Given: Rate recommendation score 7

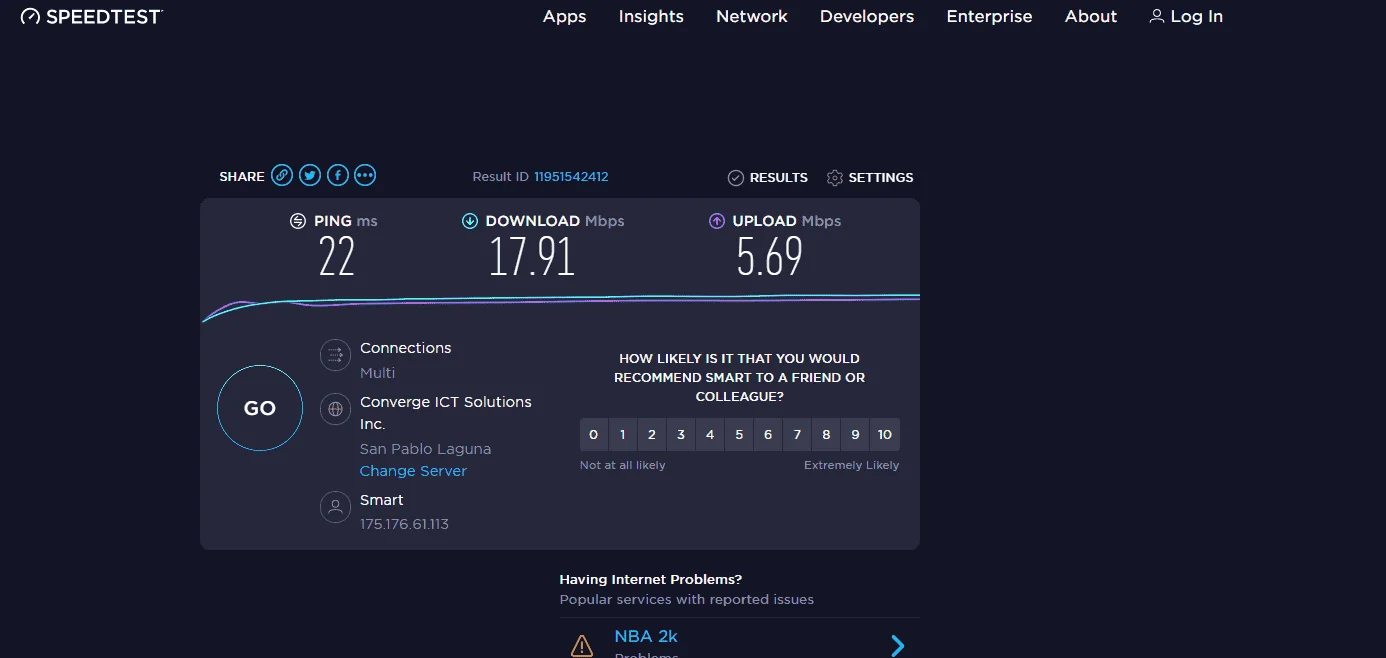Looking at the screenshot, I should coord(797,435).
